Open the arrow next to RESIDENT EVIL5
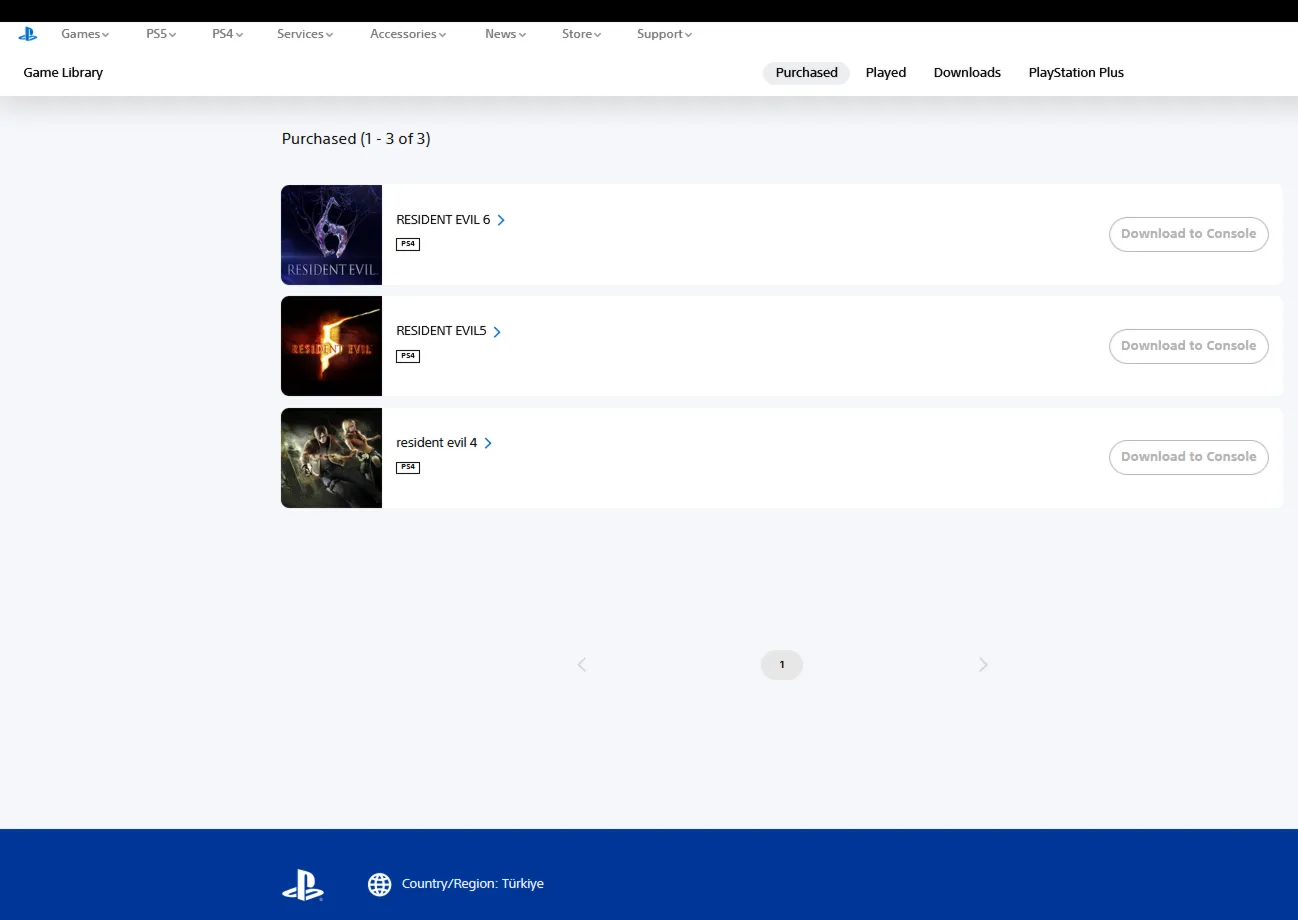1298x920 pixels. tap(497, 332)
